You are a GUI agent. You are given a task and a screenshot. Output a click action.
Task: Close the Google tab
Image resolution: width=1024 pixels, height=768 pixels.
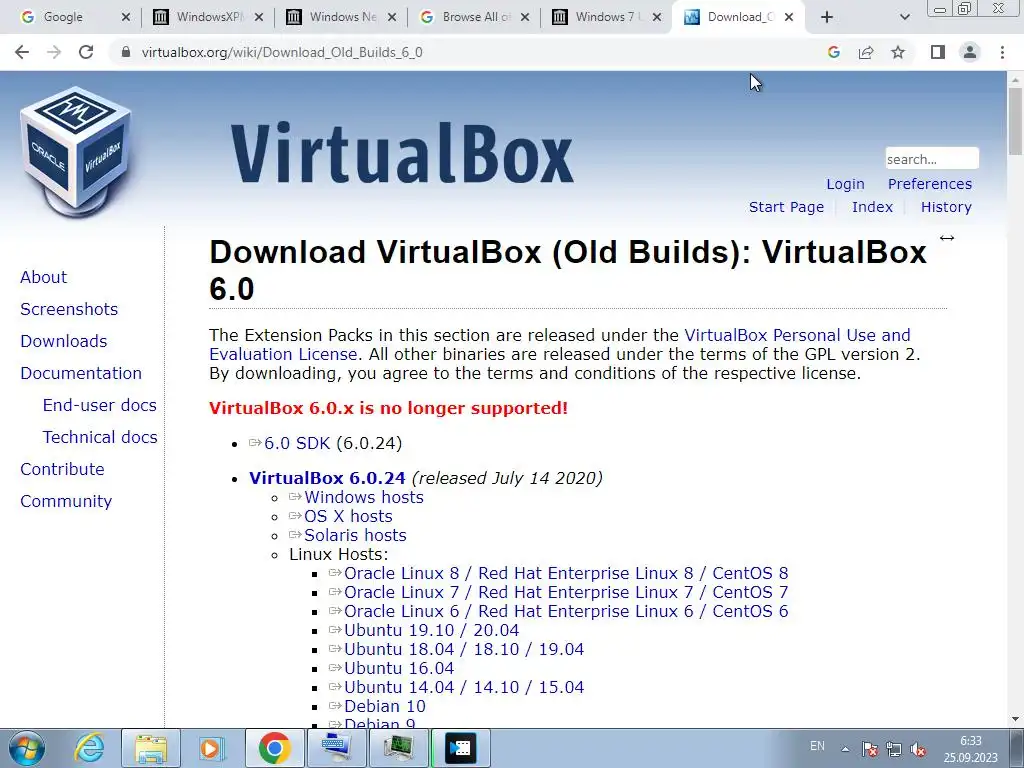tap(126, 18)
